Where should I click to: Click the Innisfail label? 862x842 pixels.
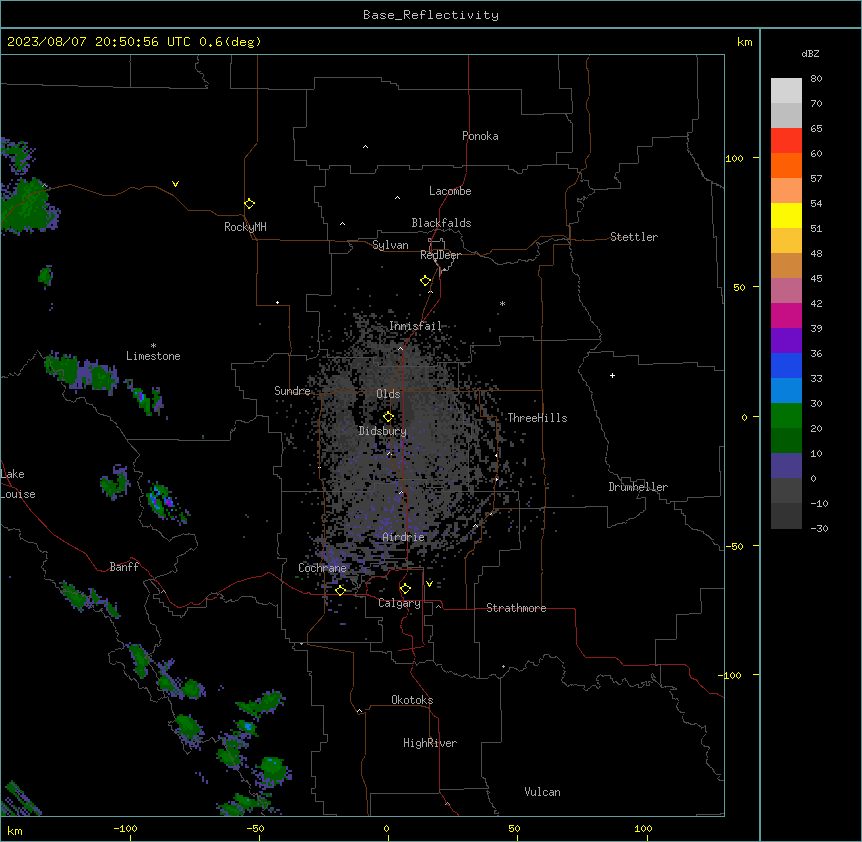(416, 326)
